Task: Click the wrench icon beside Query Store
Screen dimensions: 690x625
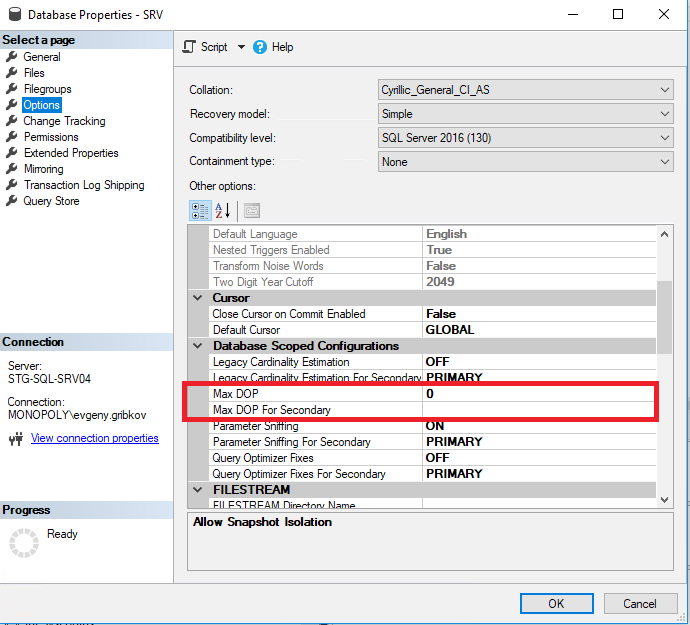Action: tap(11, 200)
